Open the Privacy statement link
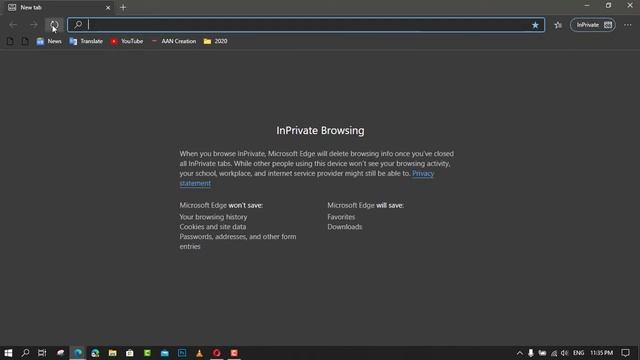Image resolution: width=640 pixels, height=360 pixels. click(x=423, y=173)
